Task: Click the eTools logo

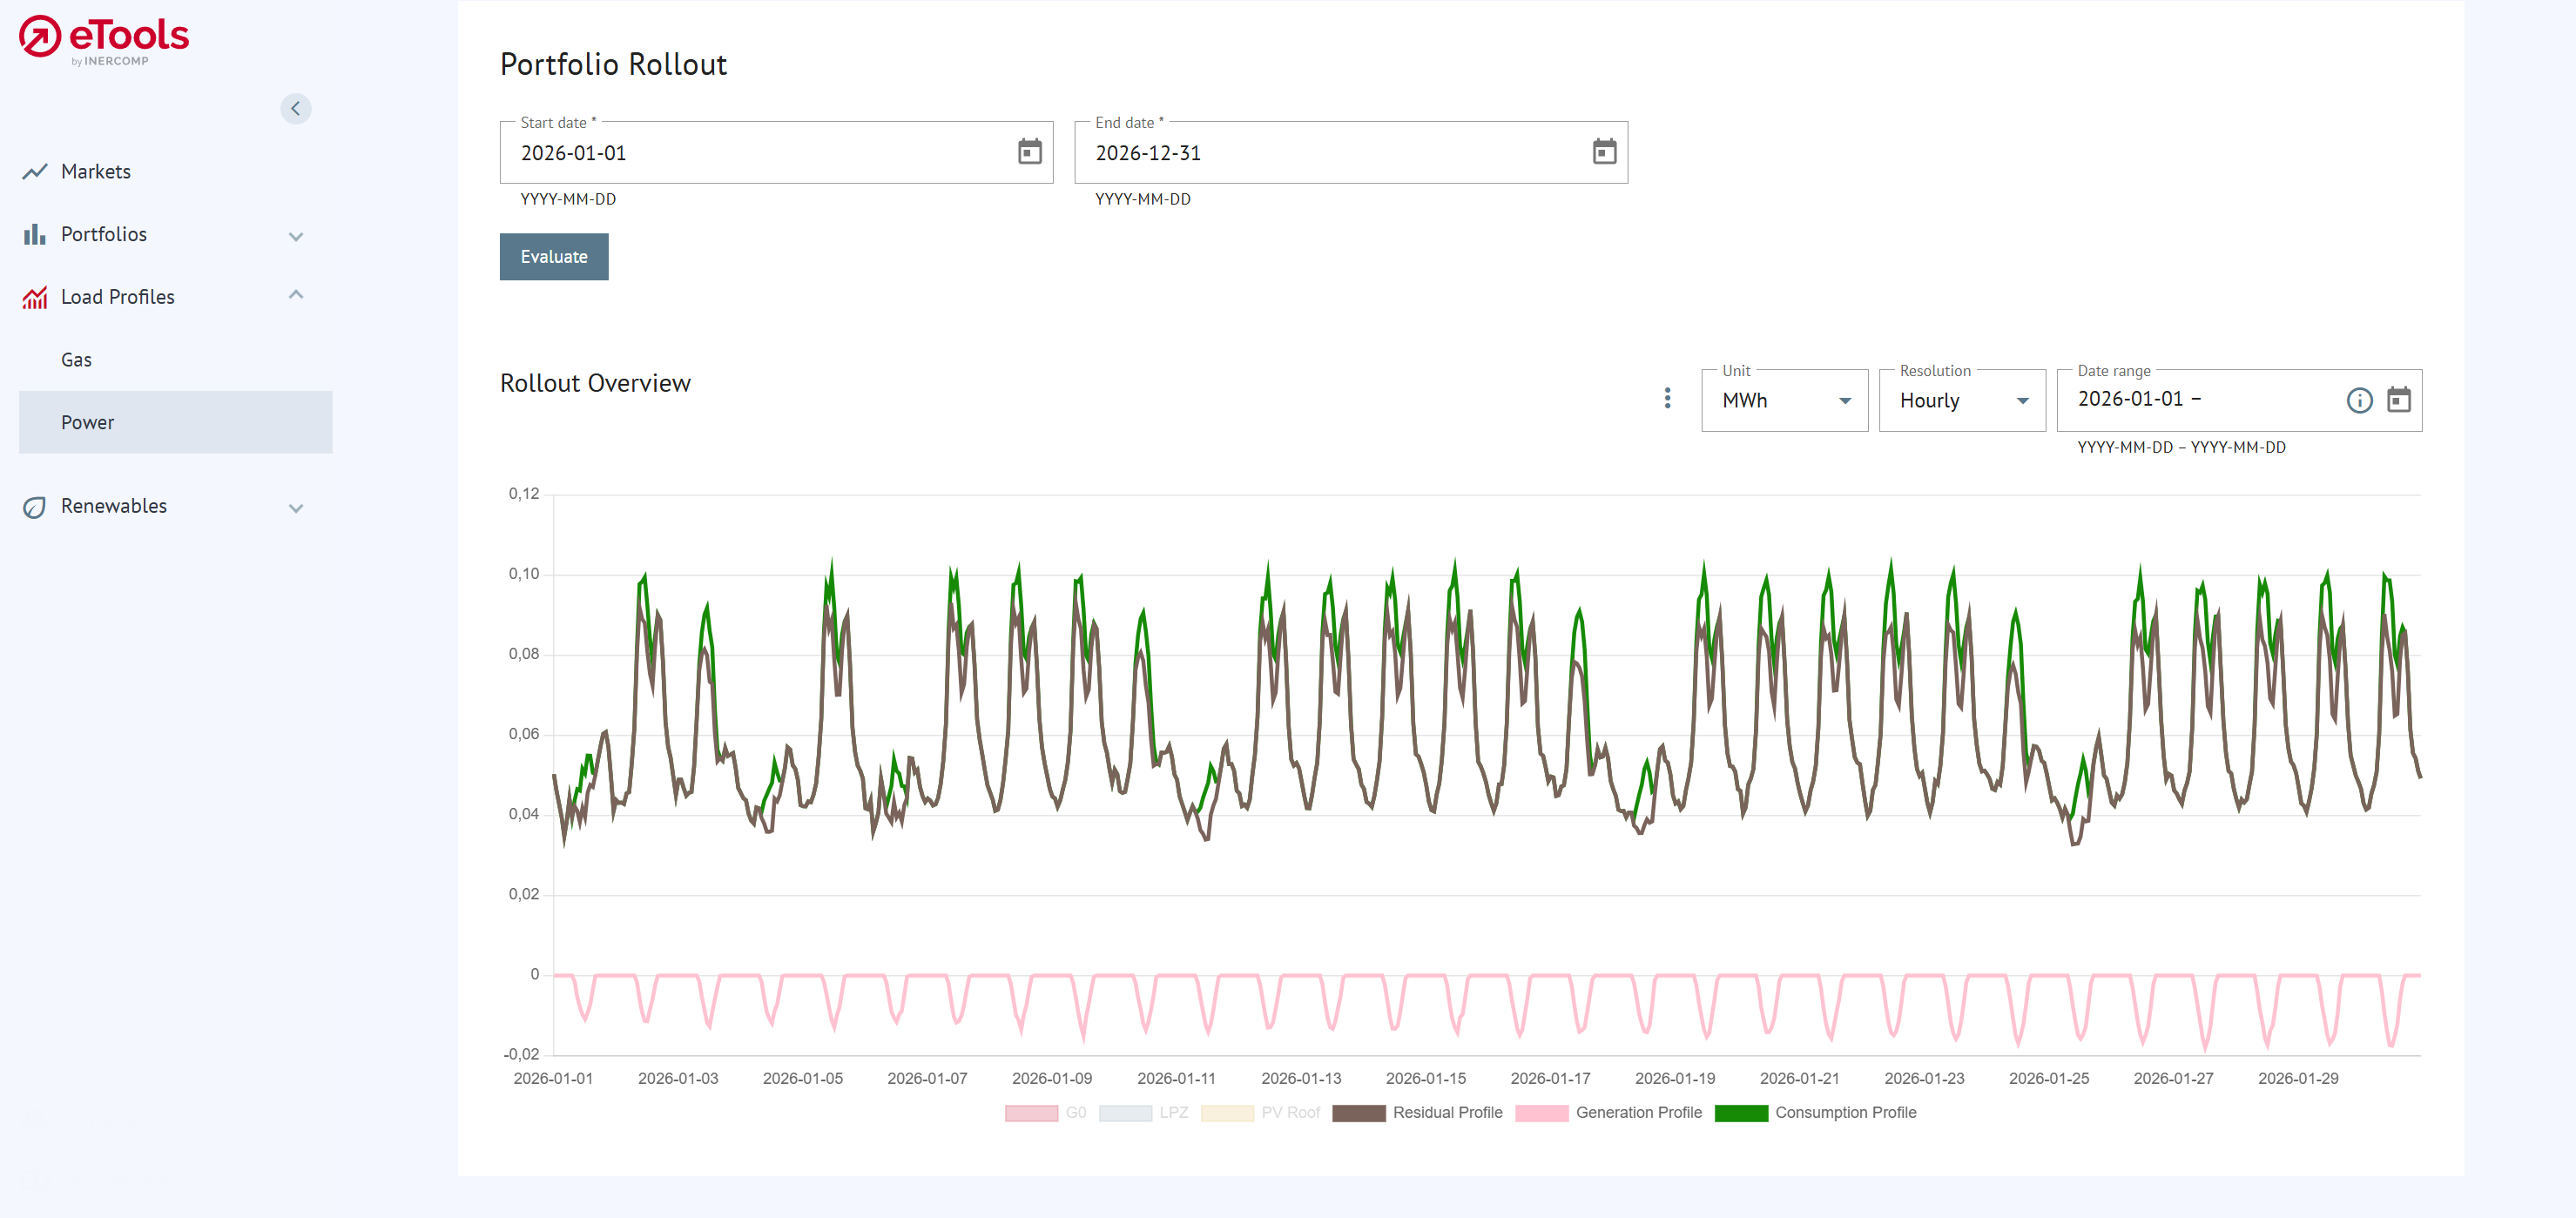Action: [x=104, y=40]
